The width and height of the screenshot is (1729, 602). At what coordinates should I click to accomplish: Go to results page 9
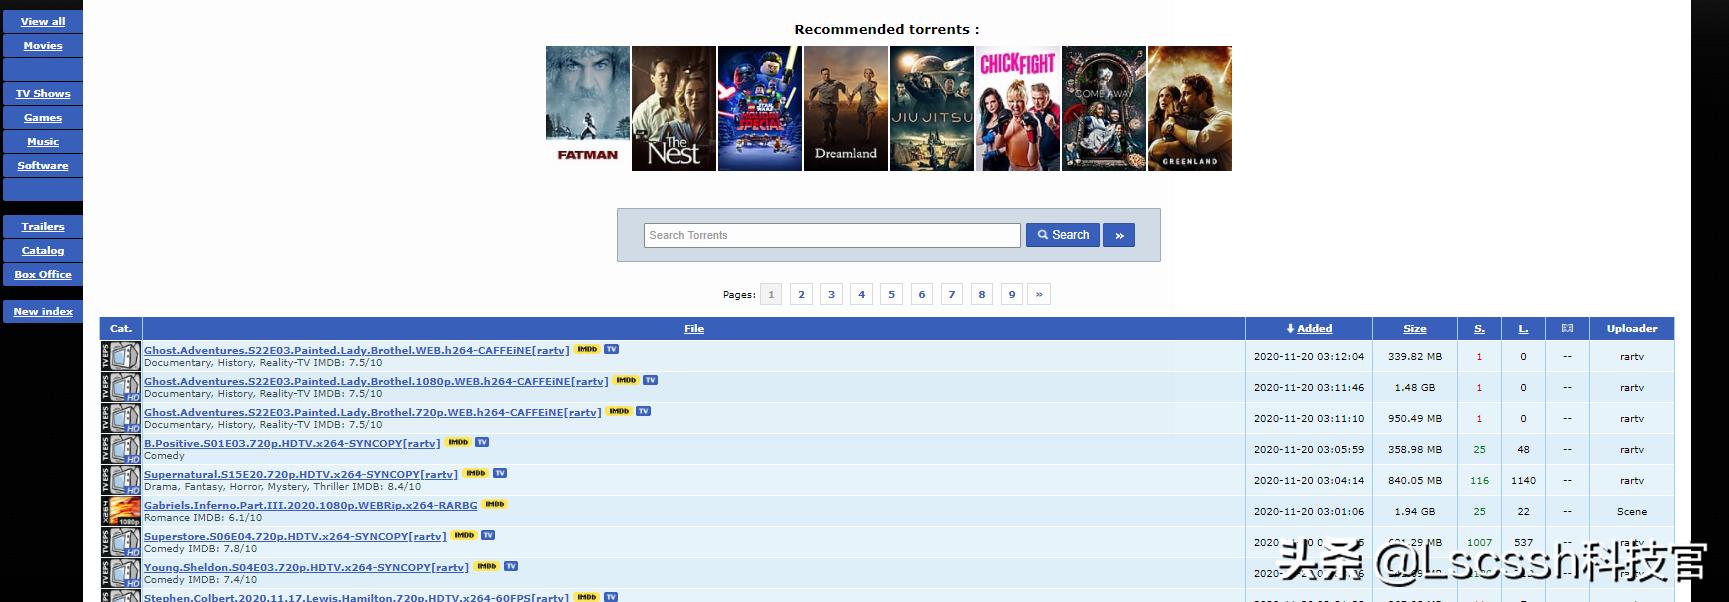point(1011,294)
